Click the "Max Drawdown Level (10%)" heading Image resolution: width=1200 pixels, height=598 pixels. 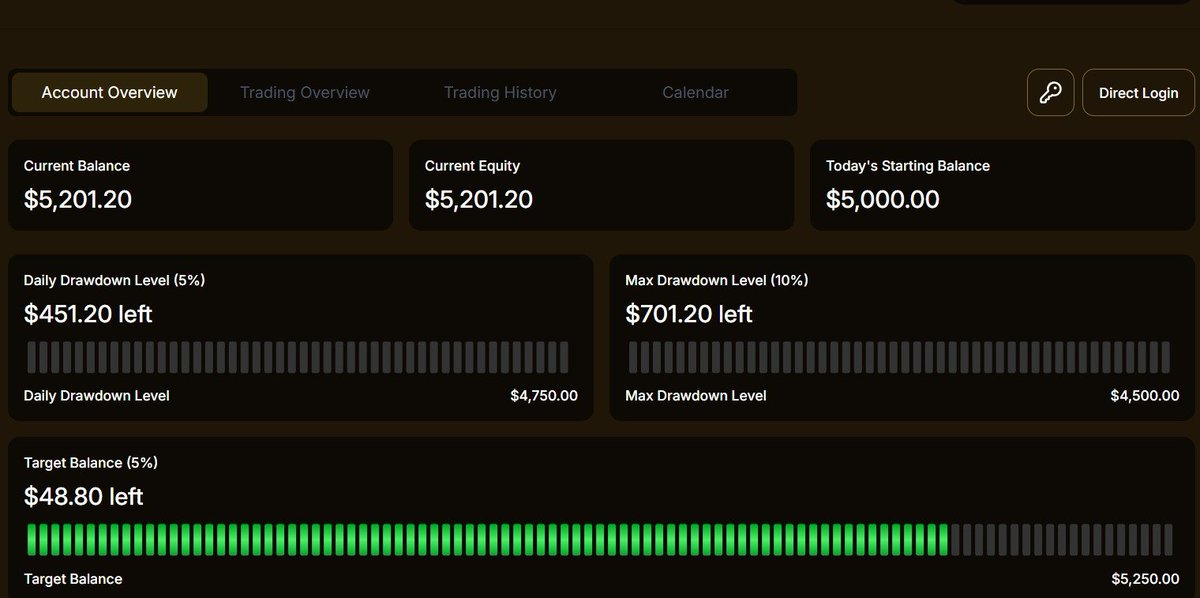(717, 281)
